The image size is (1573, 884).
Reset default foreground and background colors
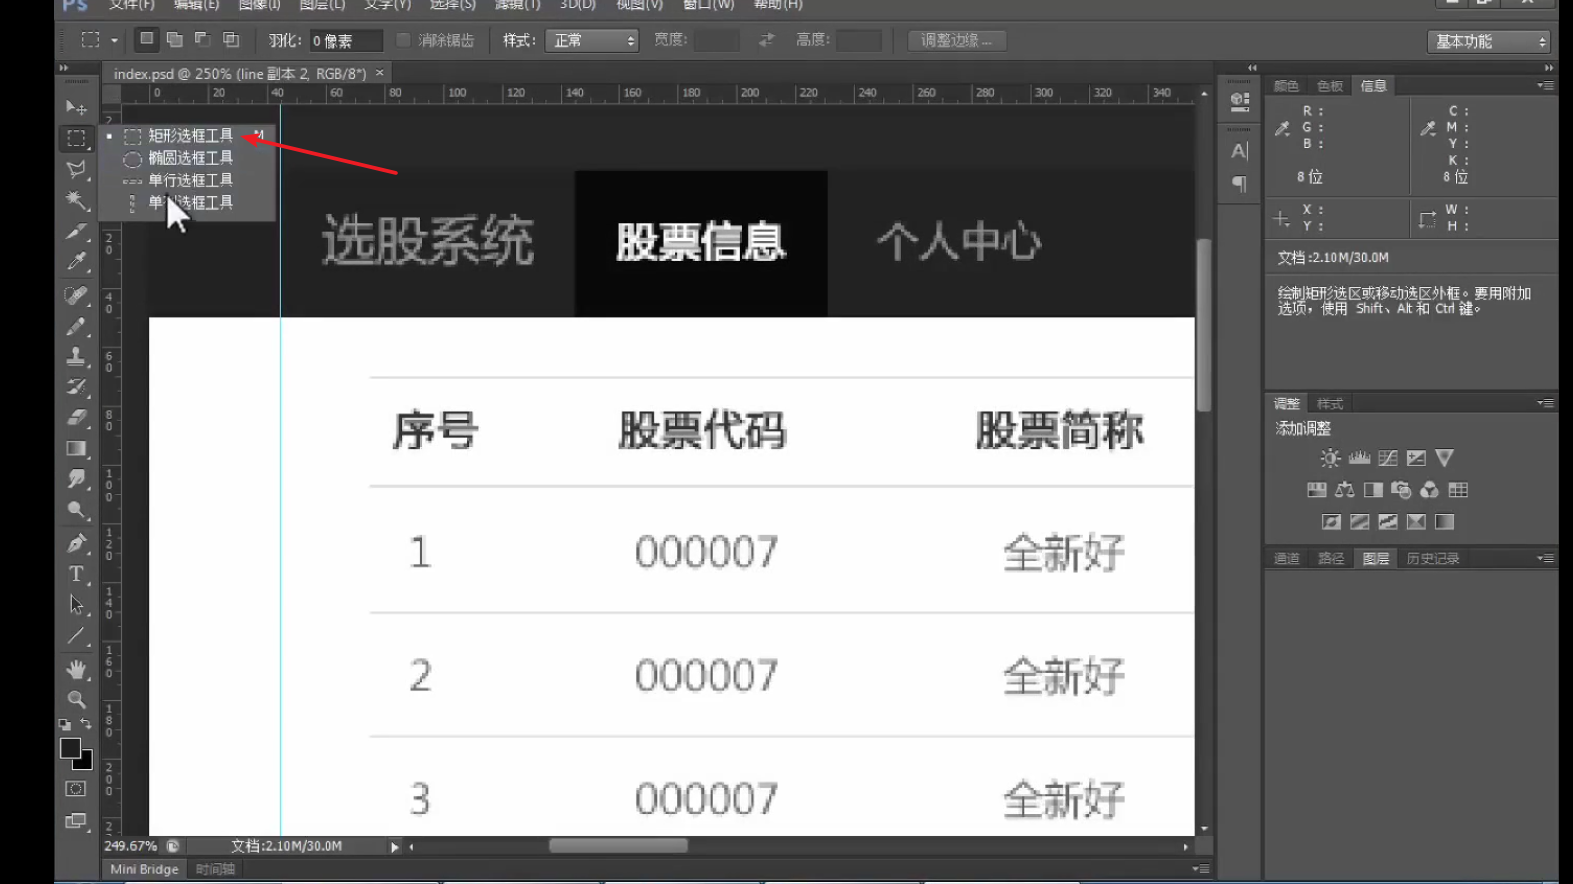coord(65,724)
